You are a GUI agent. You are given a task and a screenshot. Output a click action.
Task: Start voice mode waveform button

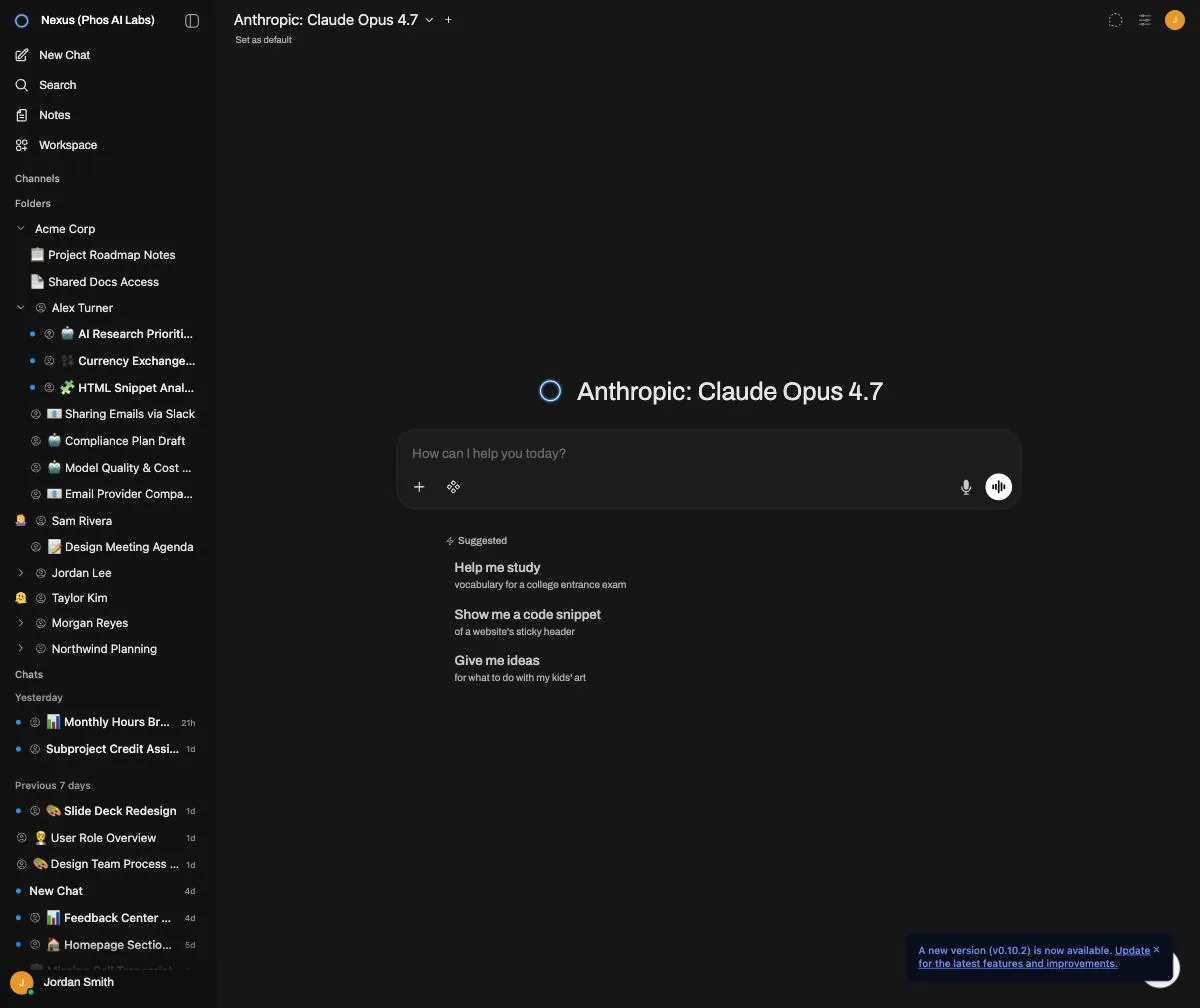click(998, 487)
